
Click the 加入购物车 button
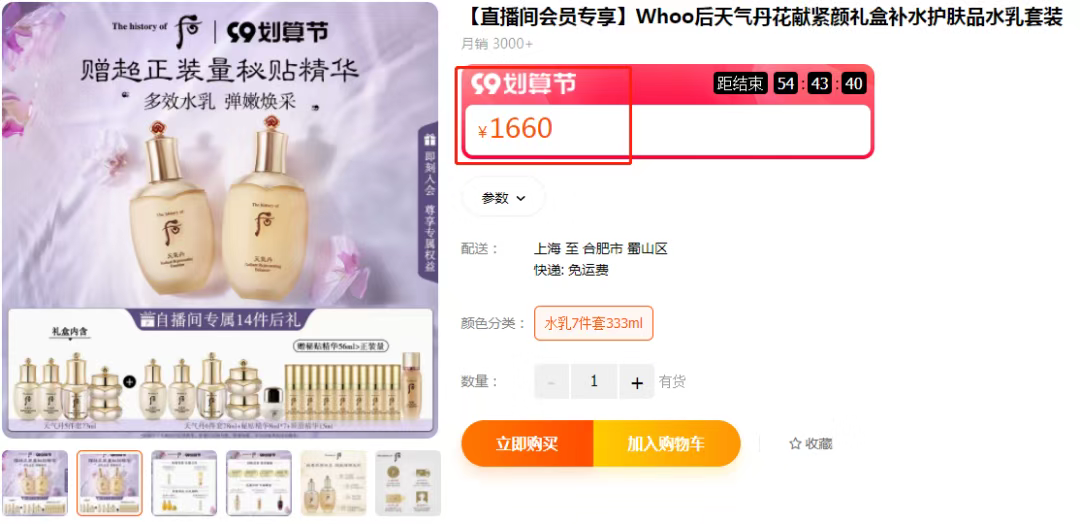pos(666,443)
